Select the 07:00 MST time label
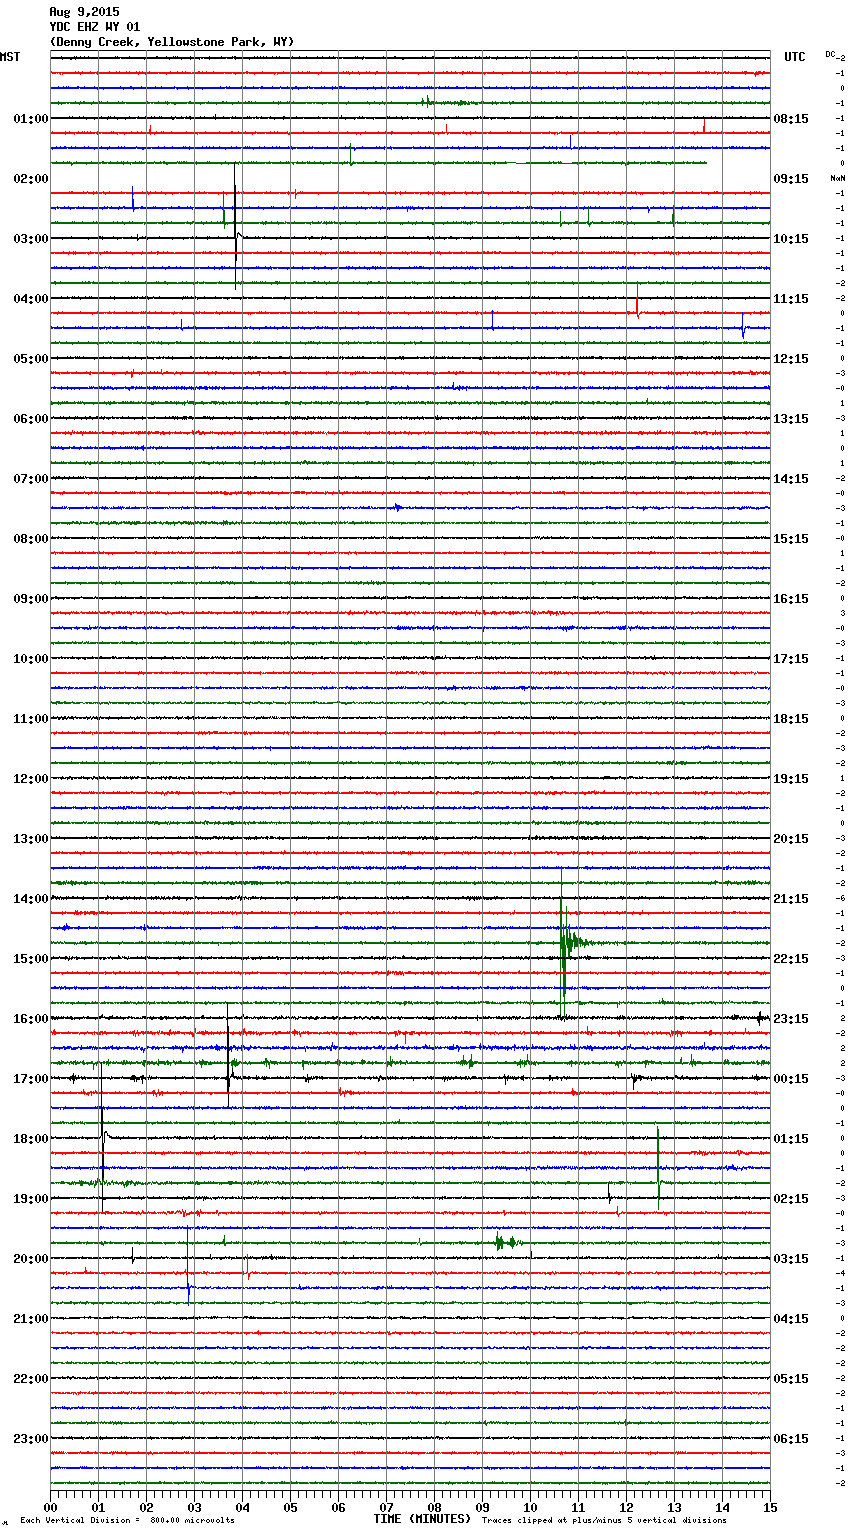Viewport: 850px width, 1534px height. (x=31, y=479)
